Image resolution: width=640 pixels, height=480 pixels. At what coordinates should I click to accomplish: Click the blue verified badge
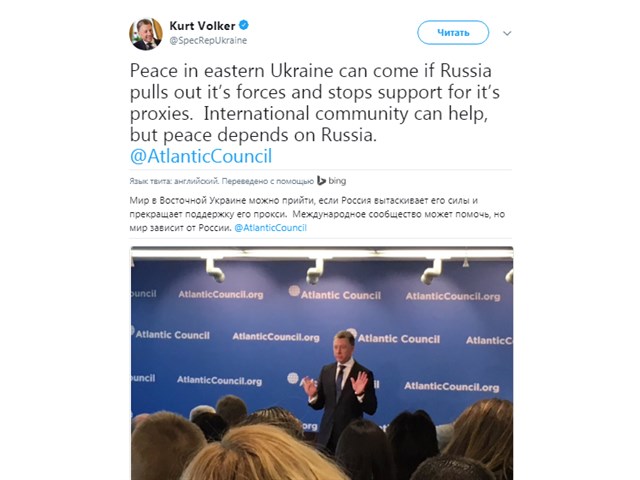click(x=244, y=25)
